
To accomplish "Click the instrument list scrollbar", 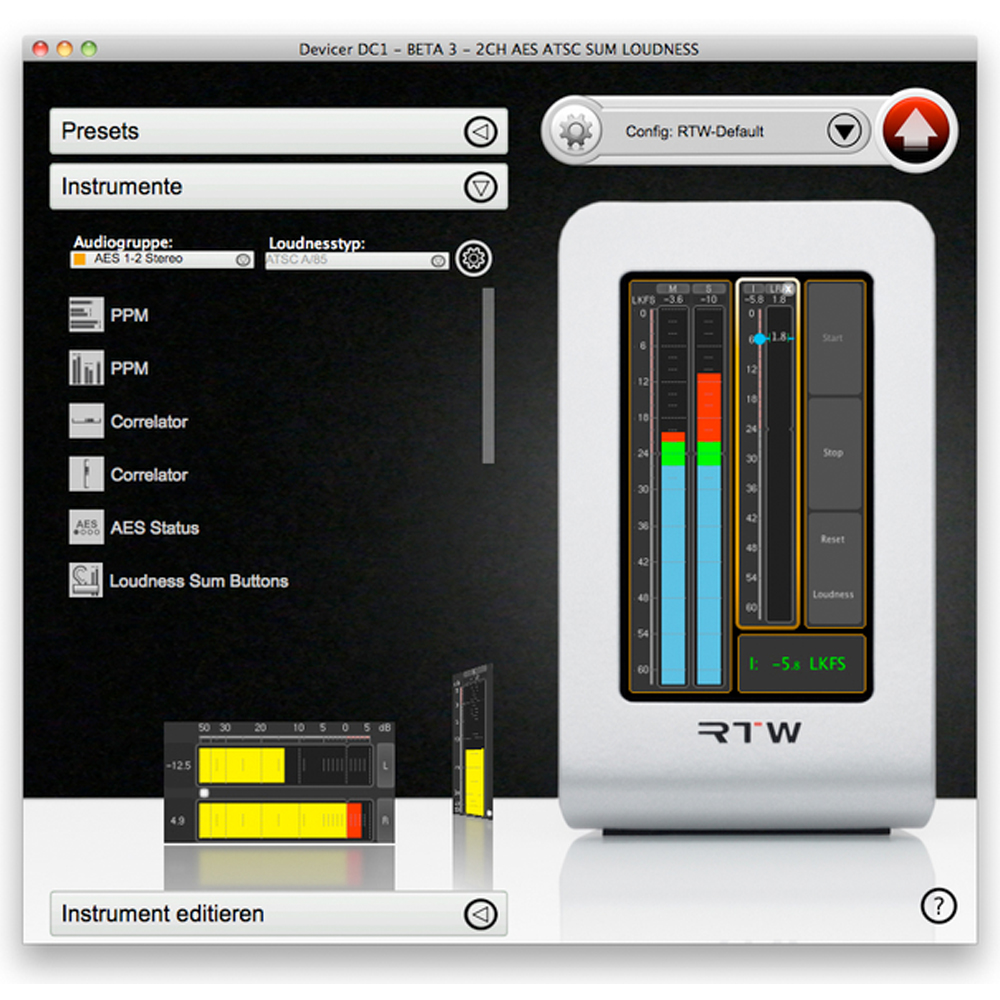I will (x=489, y=376).
